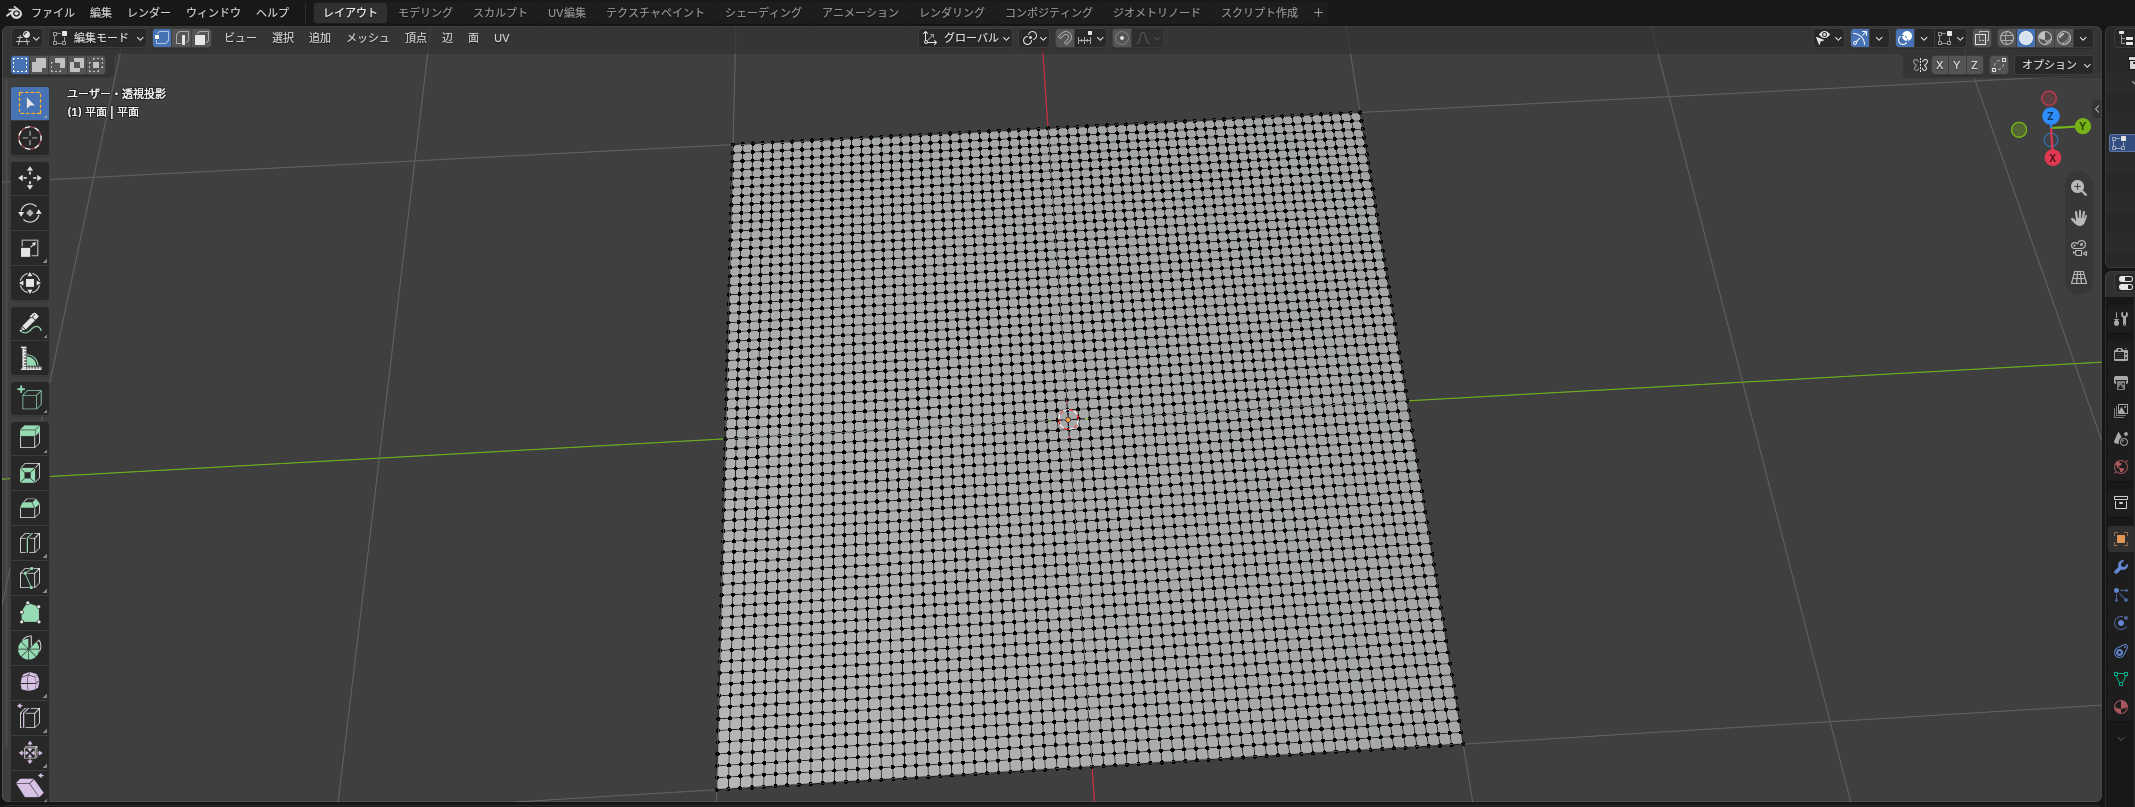Choose the 3D Cursor tool

click(30, 138)
